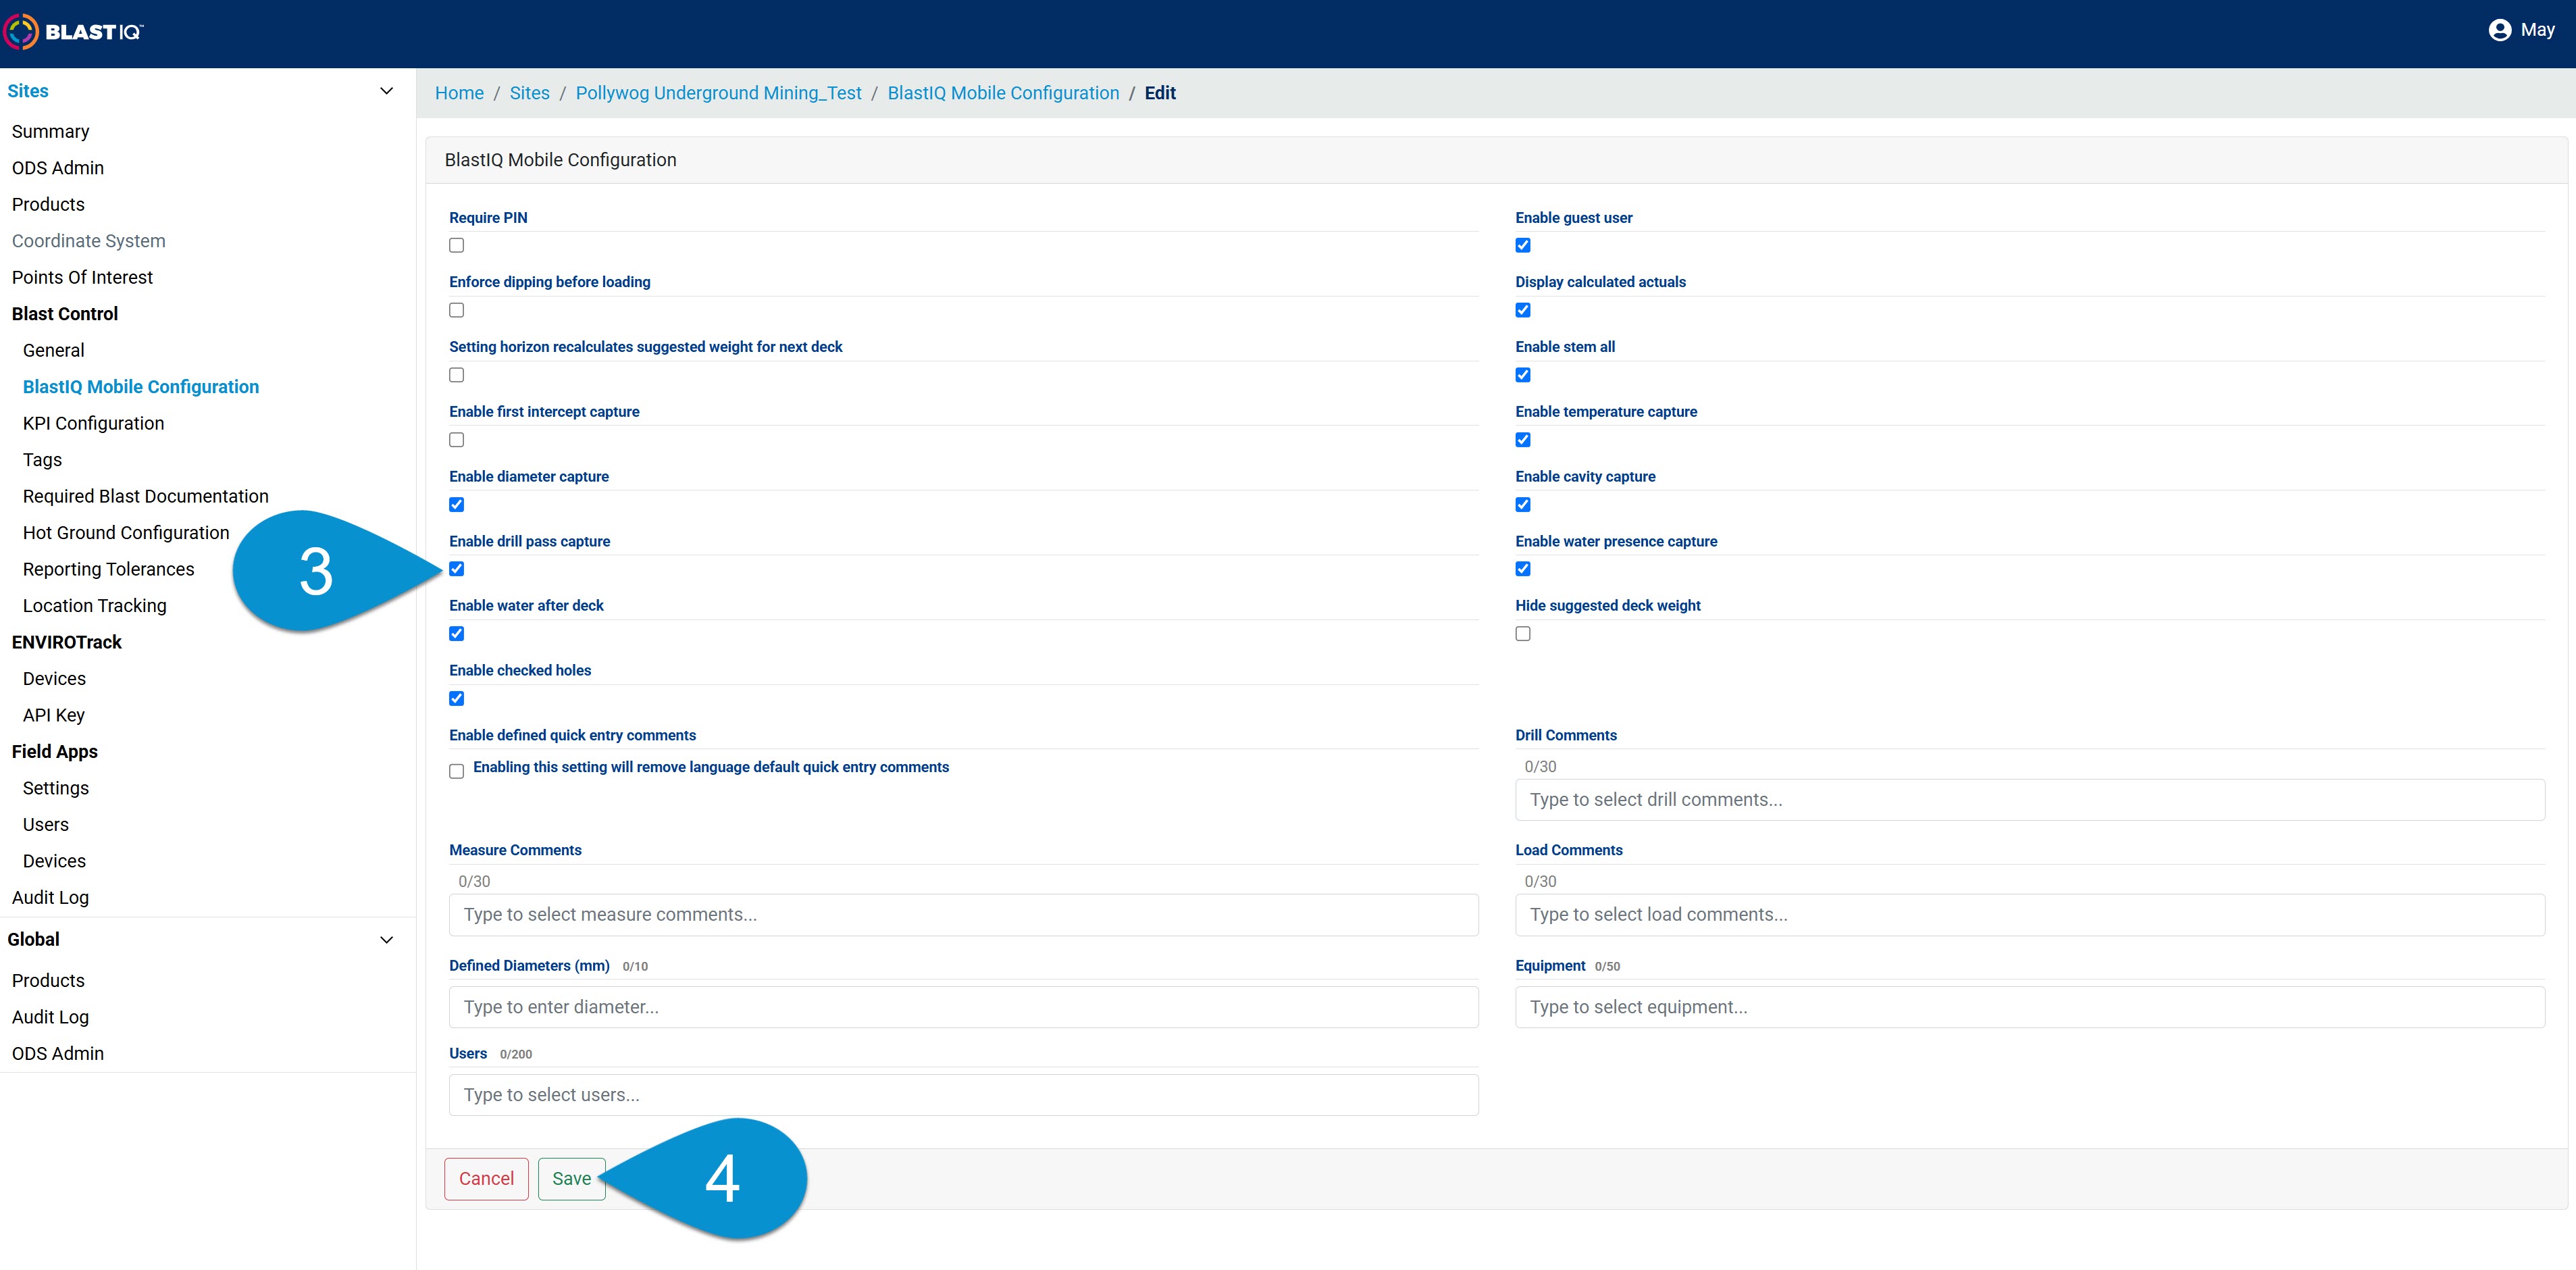Open ODS Admin under Global
2576x1270 pixels.
tap(58, 1054)
